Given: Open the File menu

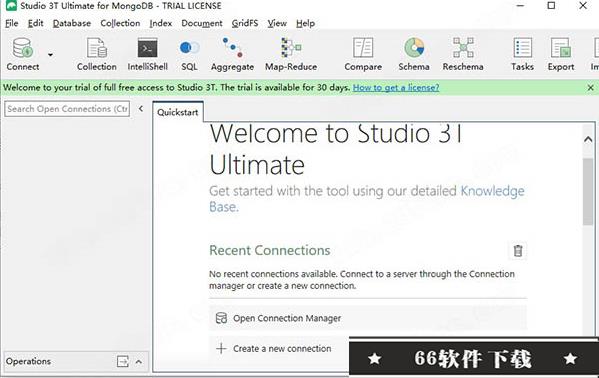Looking at the screenshot, I should pyautogui.click(x=11, y=23).
